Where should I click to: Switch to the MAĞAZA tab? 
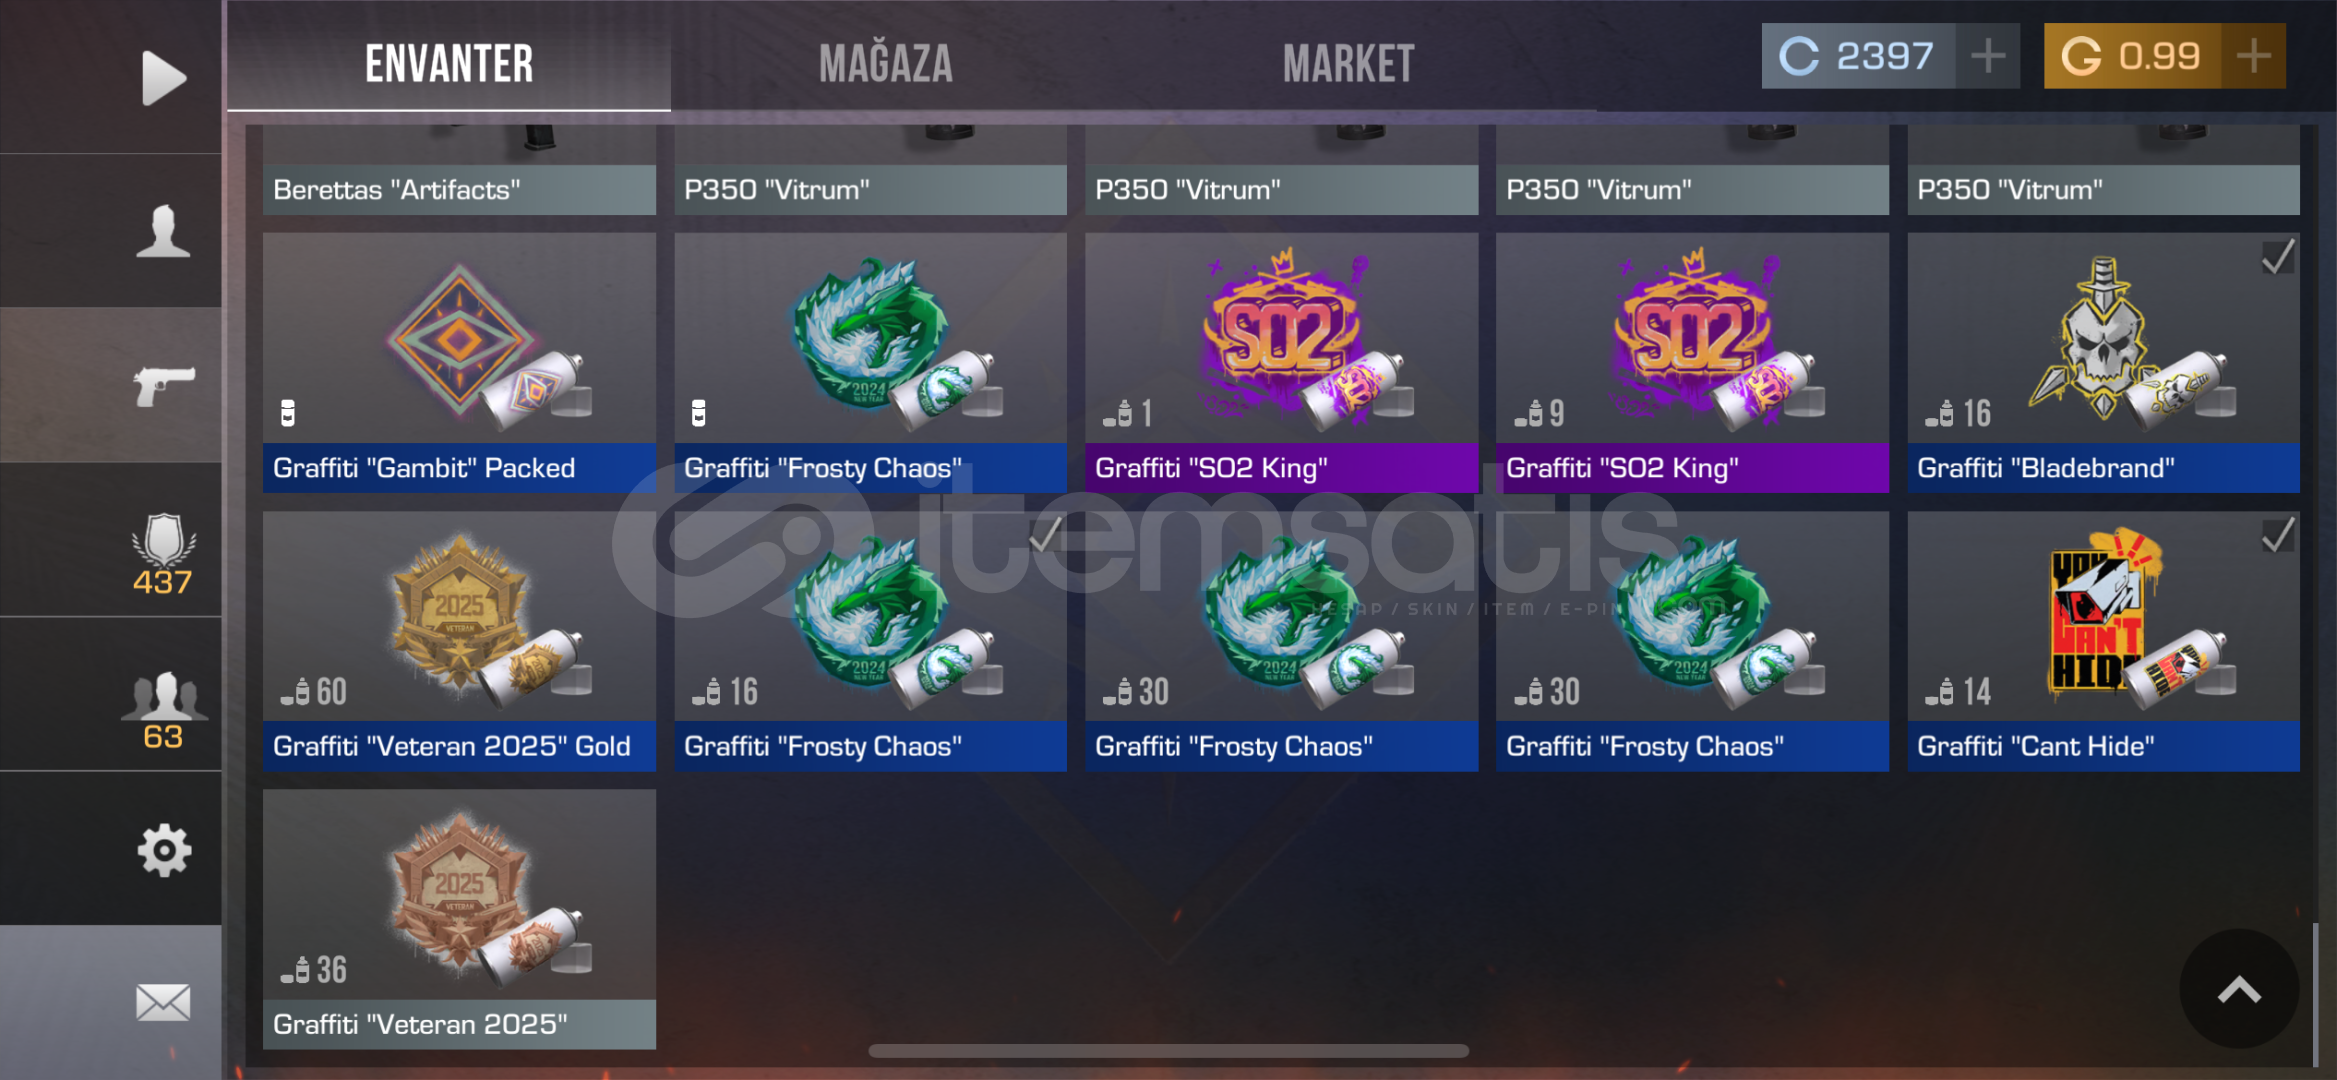coord(886,64)
